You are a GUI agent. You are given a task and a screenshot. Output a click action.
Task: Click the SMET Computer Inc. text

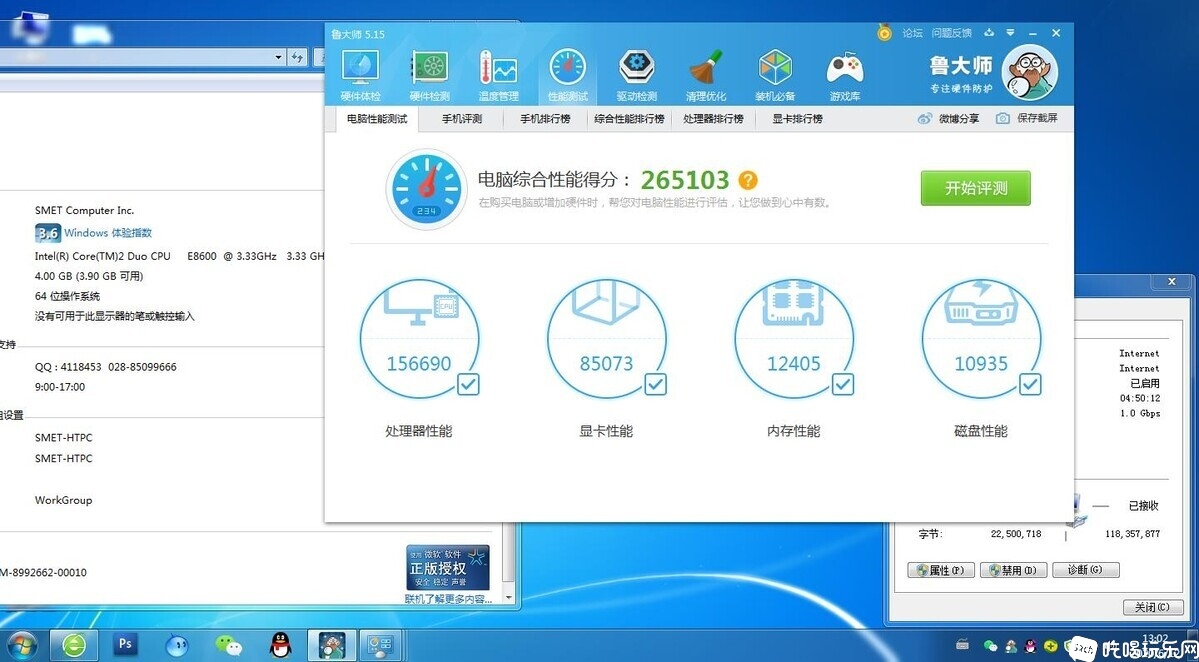point(84,210)
